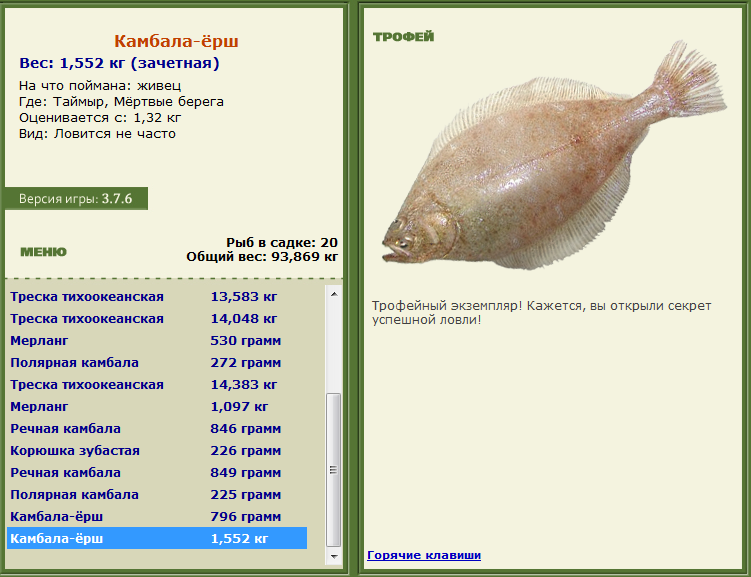
Task: Click the Общий вес: 93,869 кг total
Action: coord(262,257)
